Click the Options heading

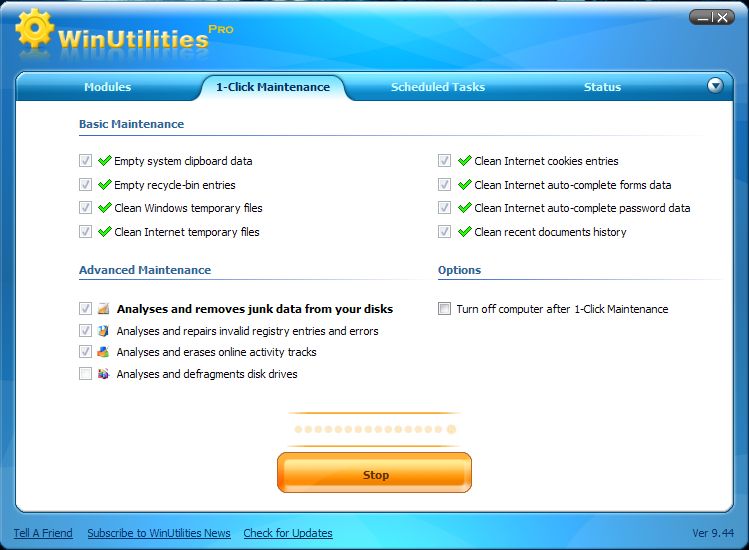click(x=460, y=270)
